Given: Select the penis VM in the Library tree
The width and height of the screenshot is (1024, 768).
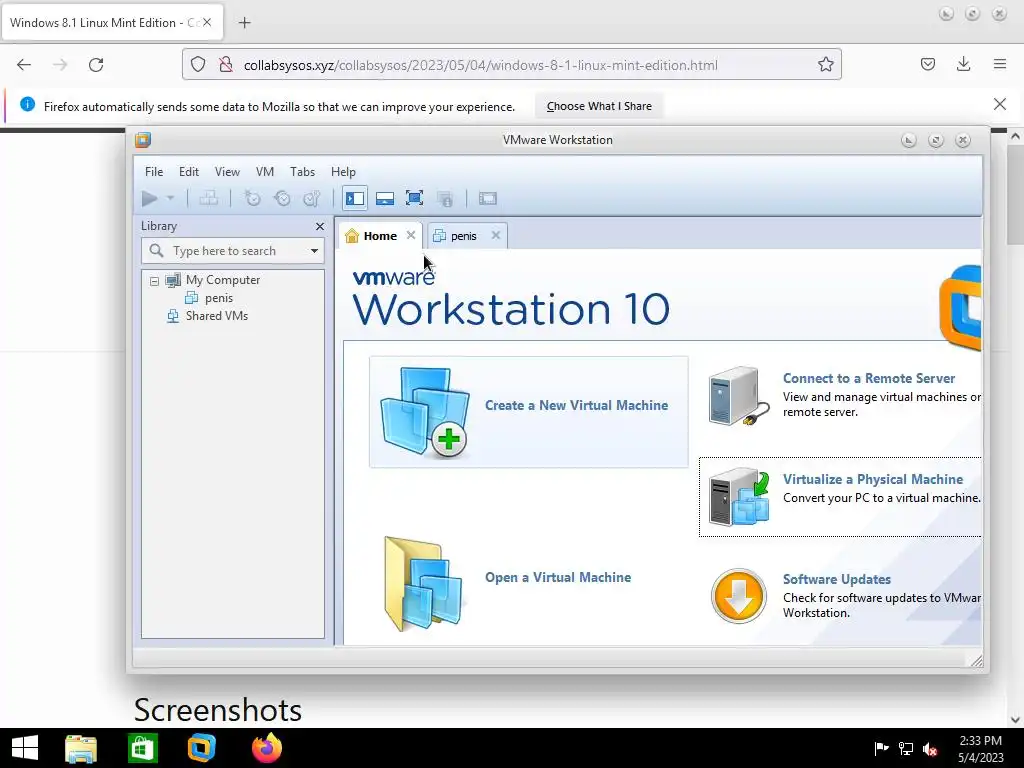Looking at the screenshot, I should coord(219,298).
